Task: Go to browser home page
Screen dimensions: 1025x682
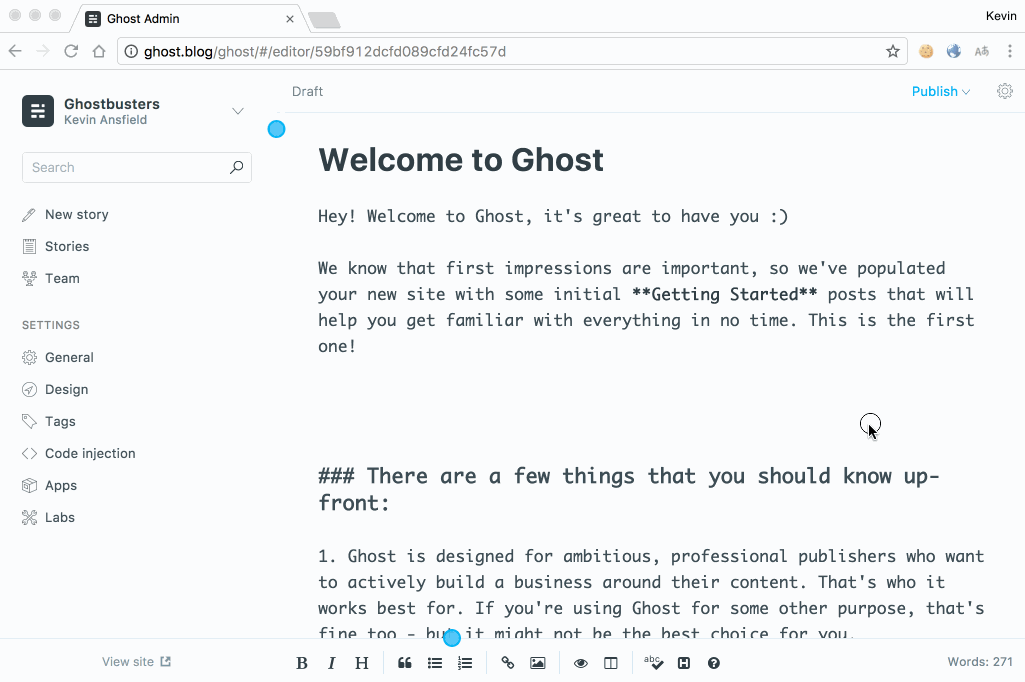Action: click(99, 51)
